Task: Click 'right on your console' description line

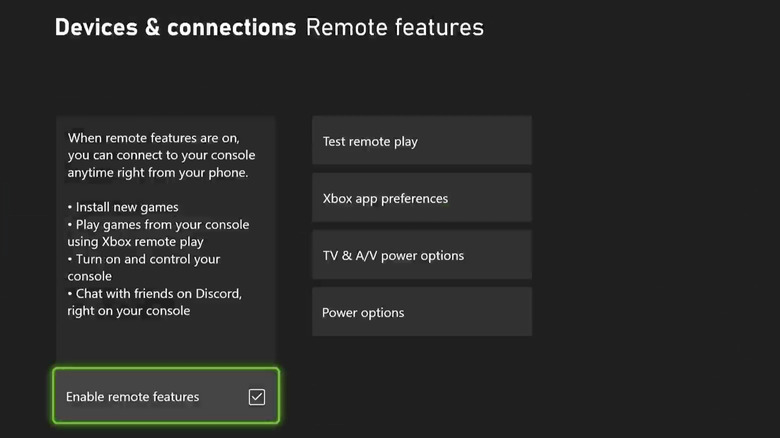Action: (x=129, y=310)
